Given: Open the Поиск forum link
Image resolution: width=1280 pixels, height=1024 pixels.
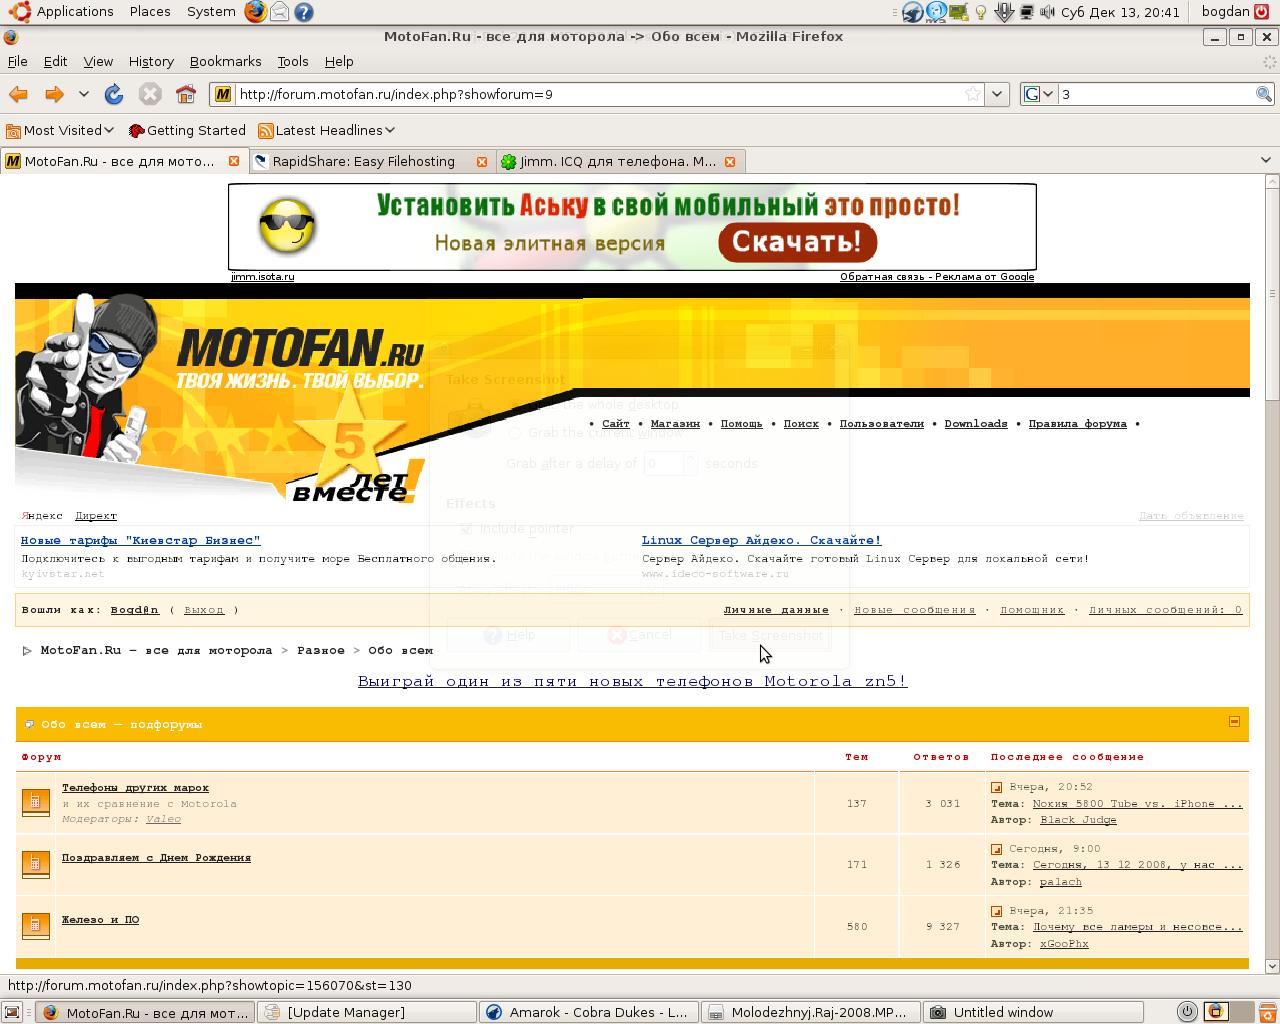Looking at the screenshot, I should tap(801, 423).
